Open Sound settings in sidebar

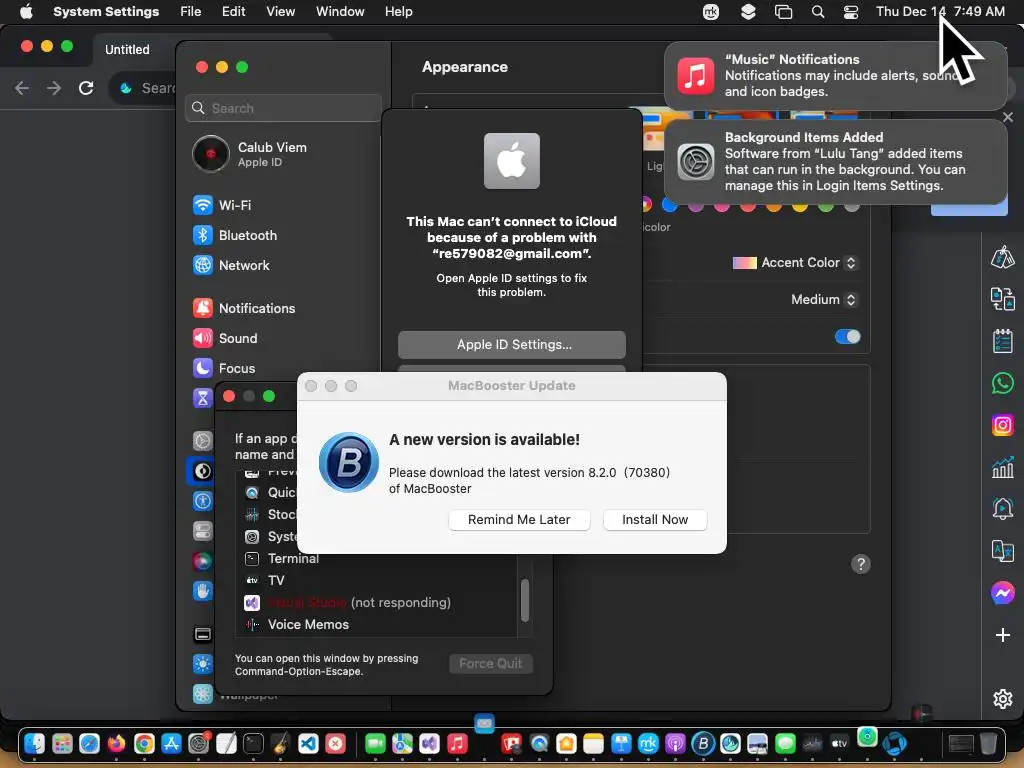coord(225,338)
